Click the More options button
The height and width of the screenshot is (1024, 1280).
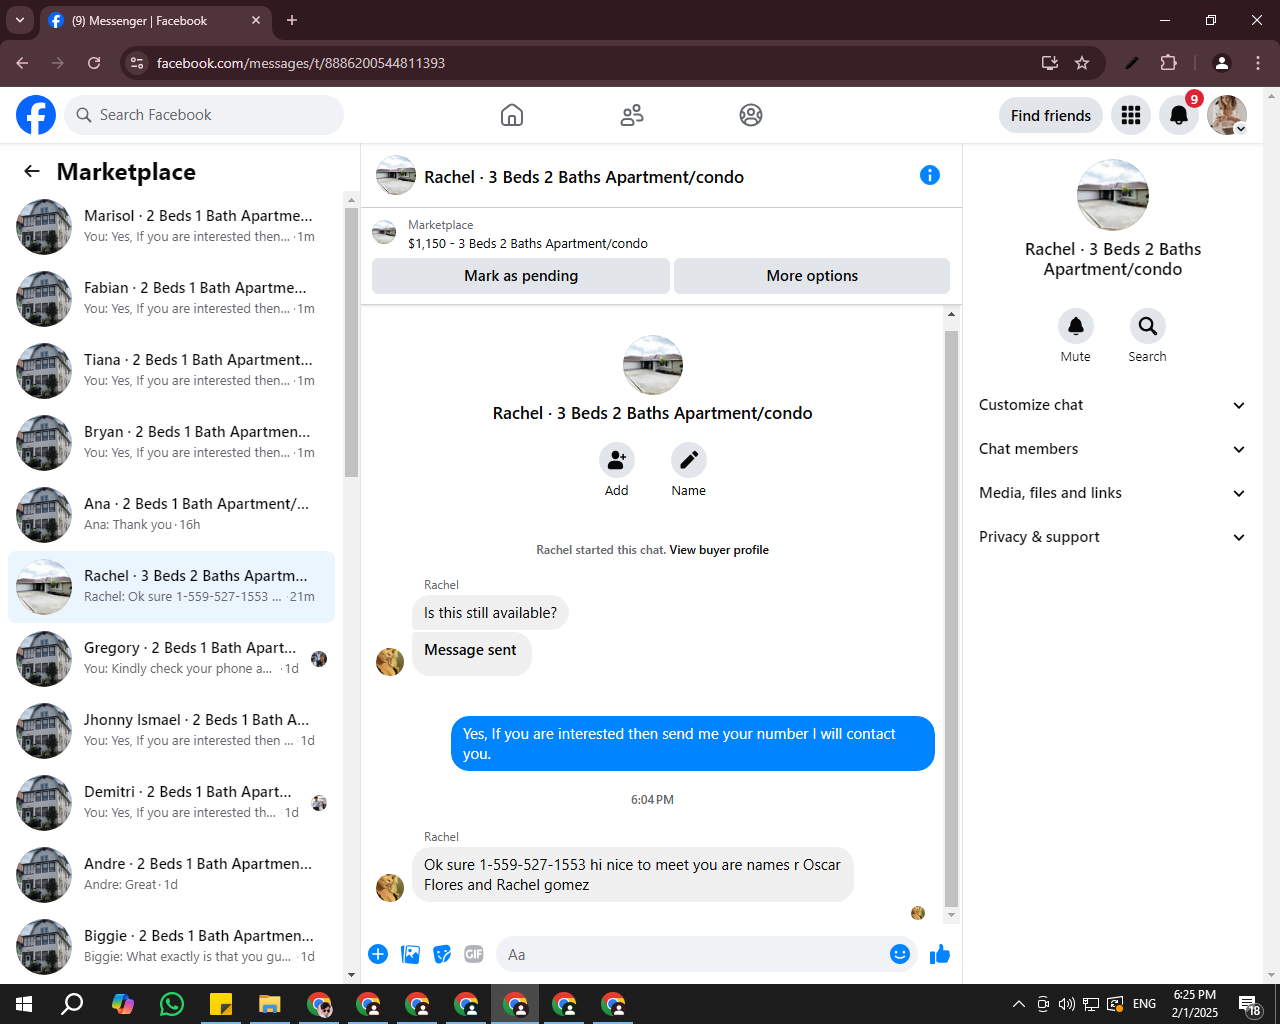pyautogui.click(x=812, y=276)
